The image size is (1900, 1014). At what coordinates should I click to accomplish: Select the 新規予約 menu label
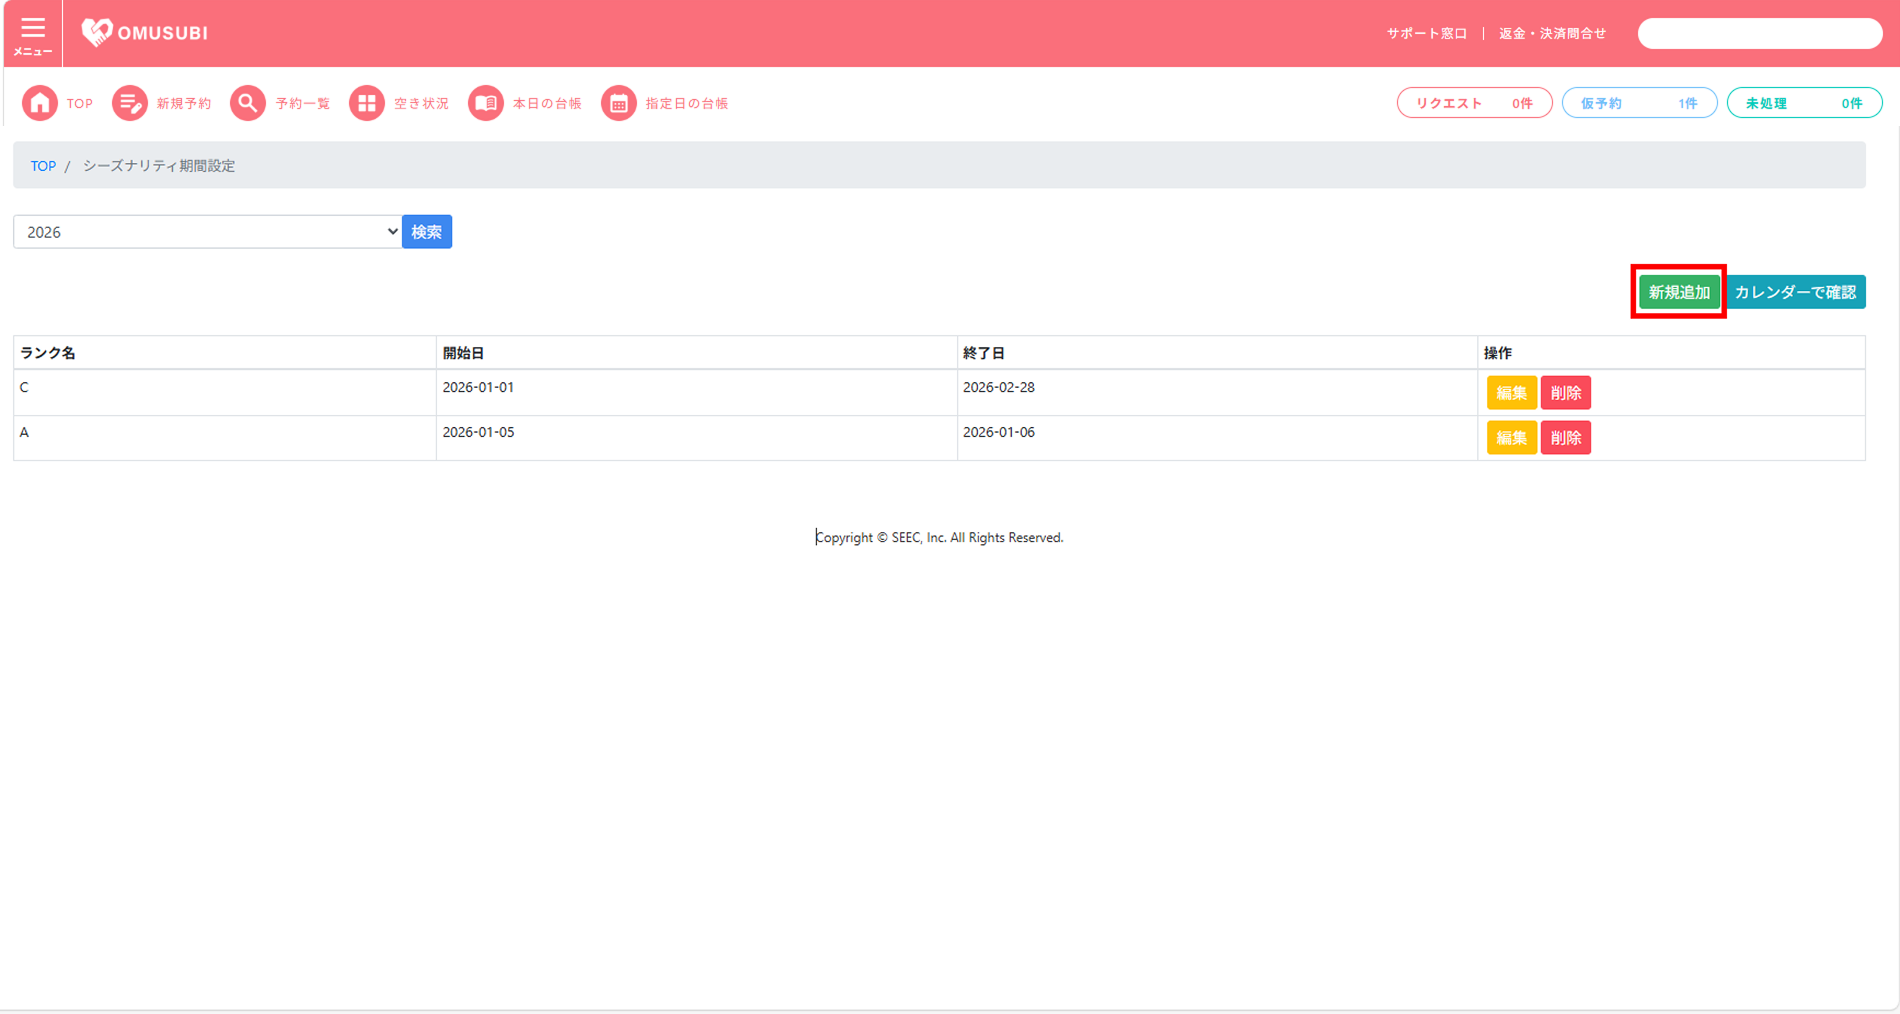point(184,104)
